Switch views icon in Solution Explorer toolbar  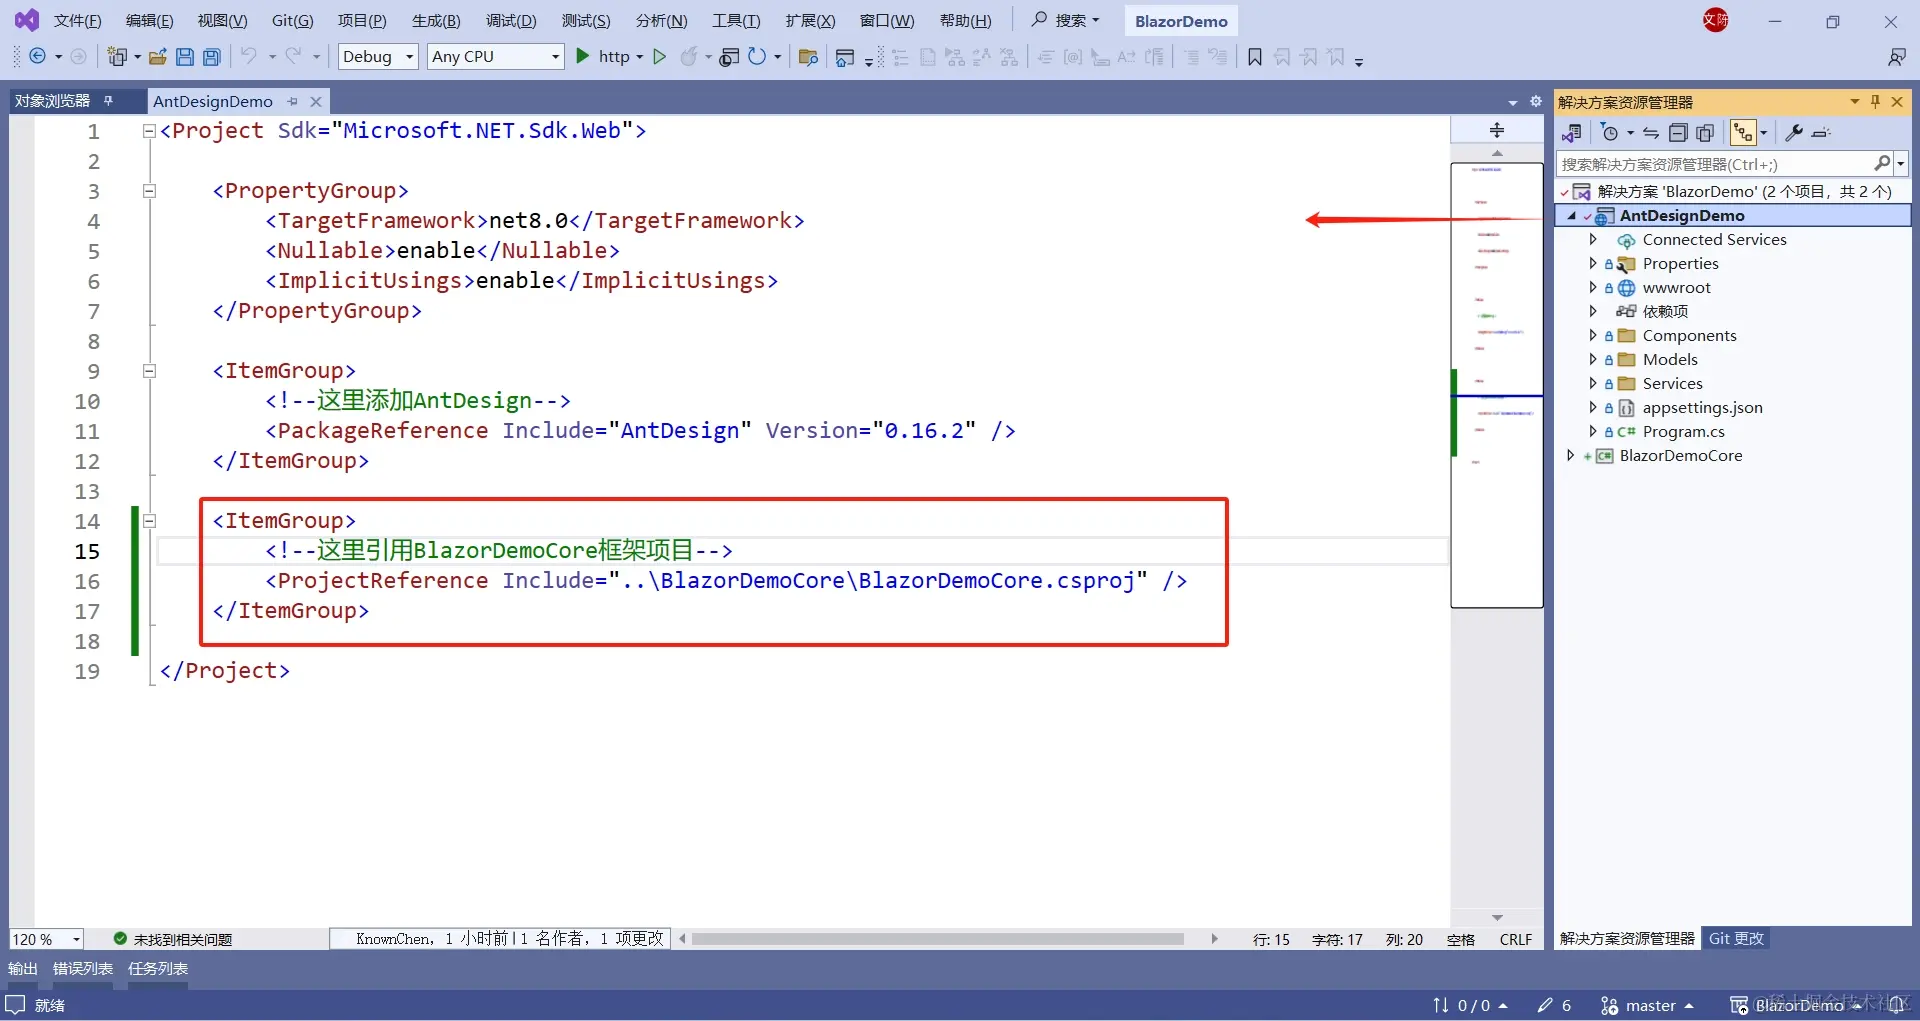[x=1572, y=133]
